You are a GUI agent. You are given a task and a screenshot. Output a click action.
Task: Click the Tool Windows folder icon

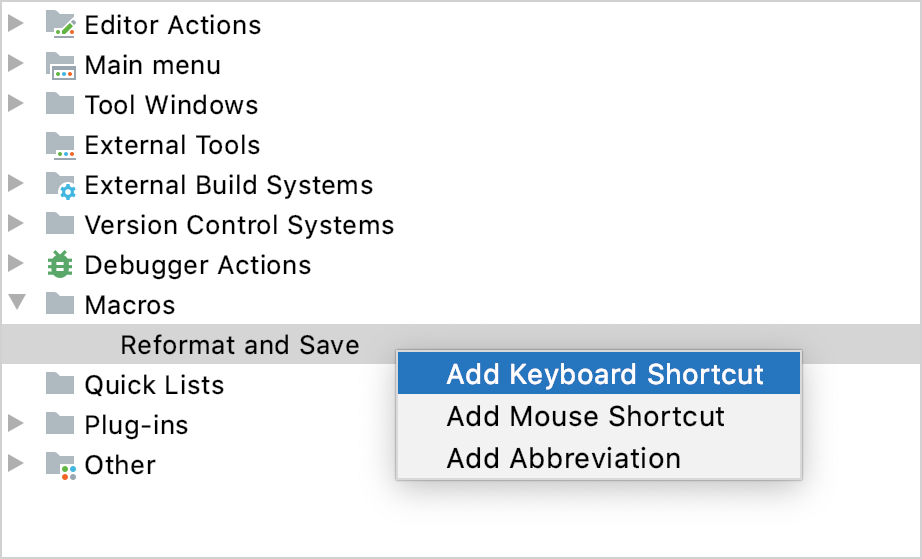click(60, 105)
